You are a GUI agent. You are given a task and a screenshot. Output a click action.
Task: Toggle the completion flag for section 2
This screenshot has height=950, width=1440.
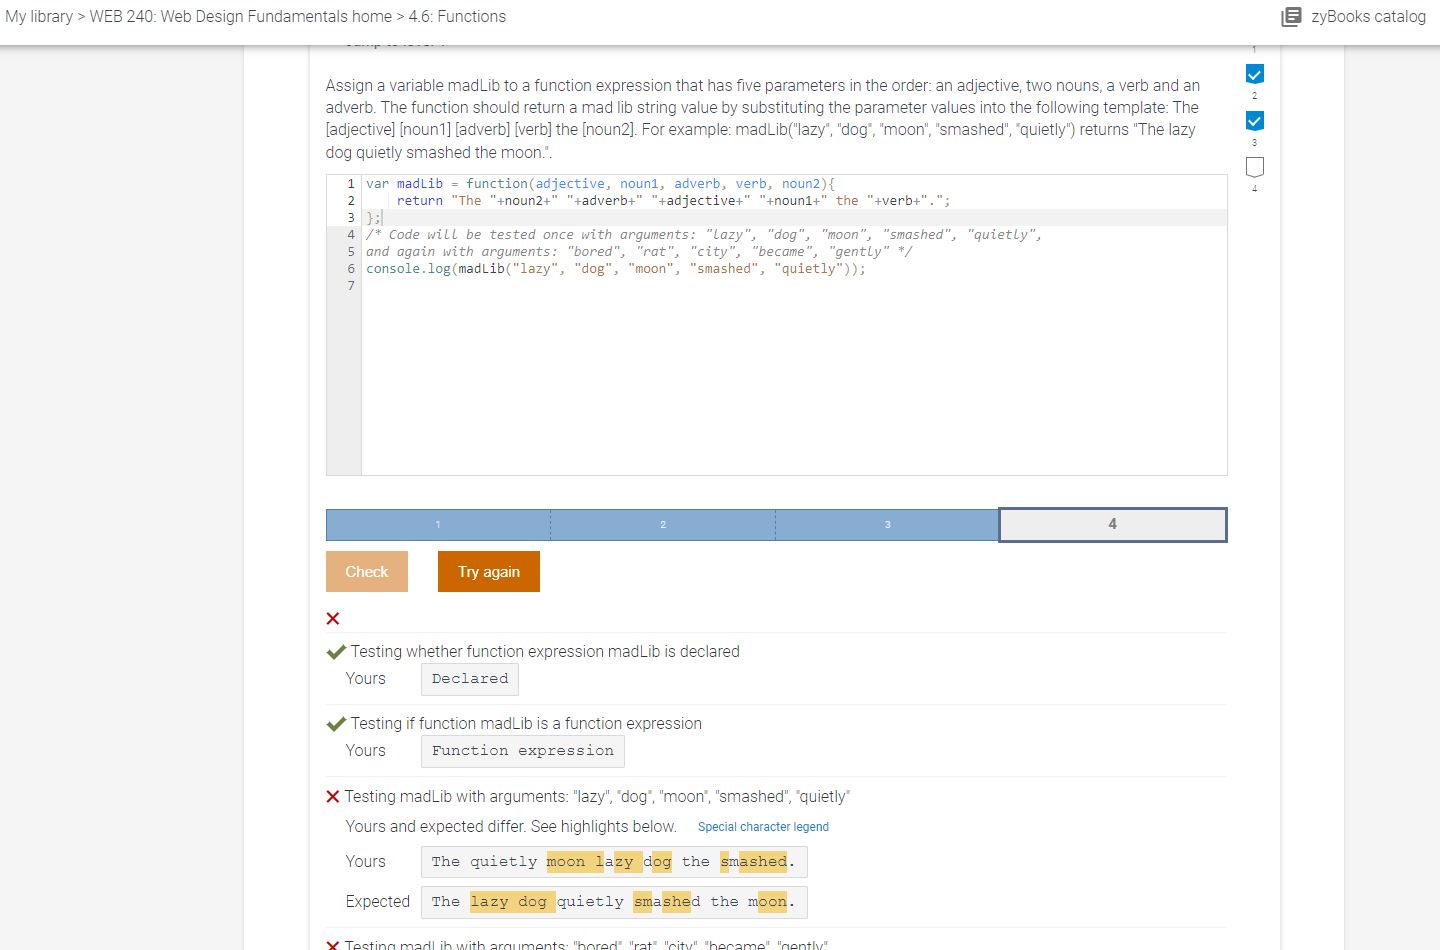coord(1254,73)
